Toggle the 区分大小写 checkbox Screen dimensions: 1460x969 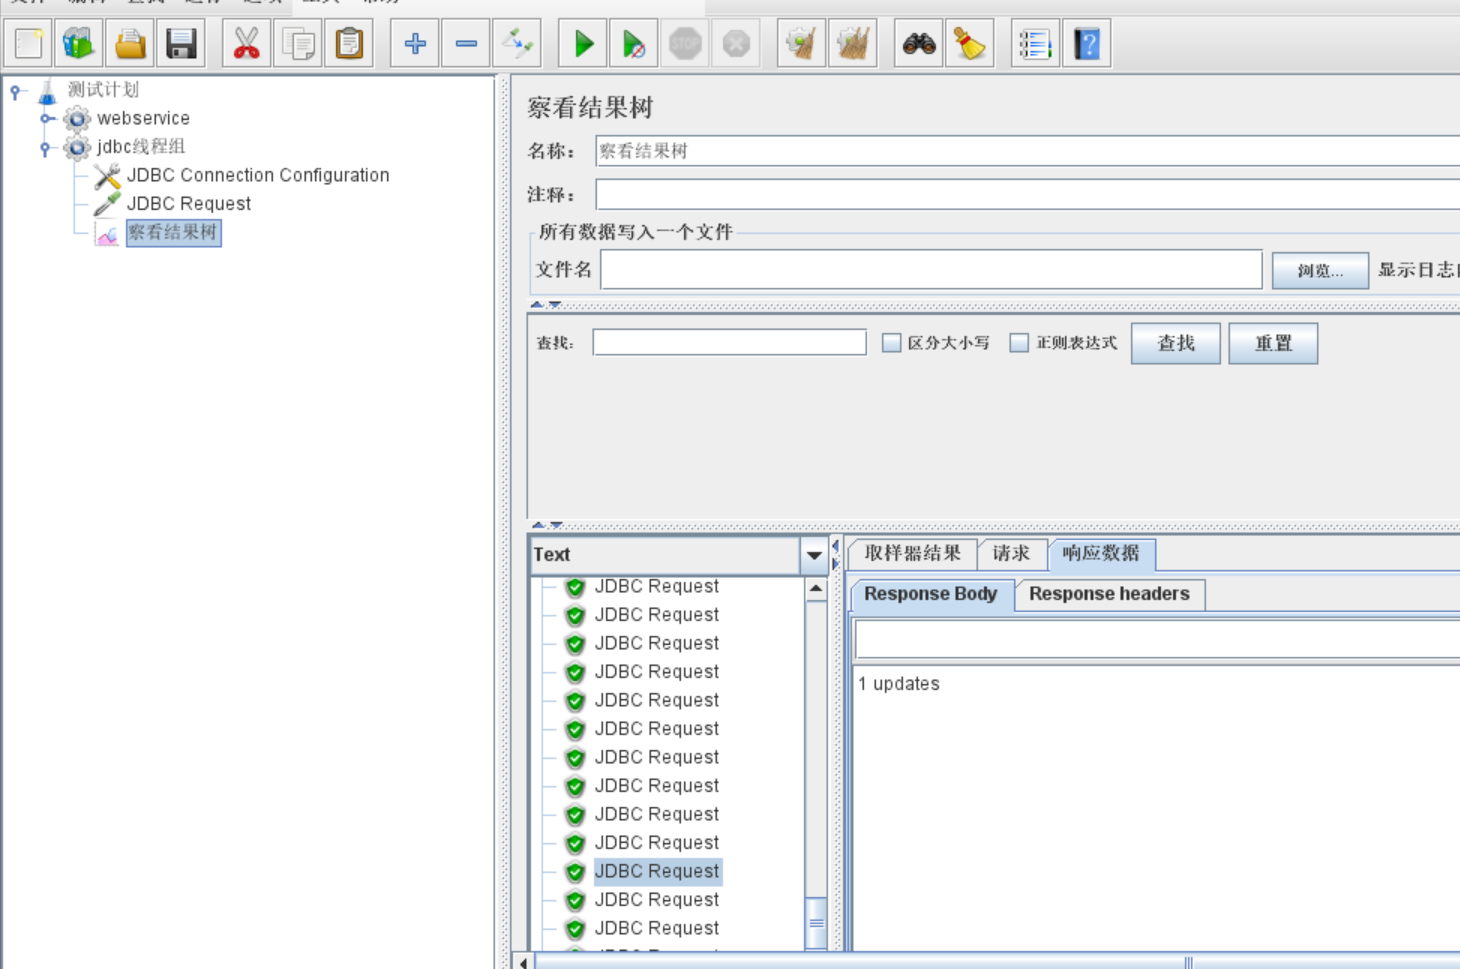(x=891, y=343)
